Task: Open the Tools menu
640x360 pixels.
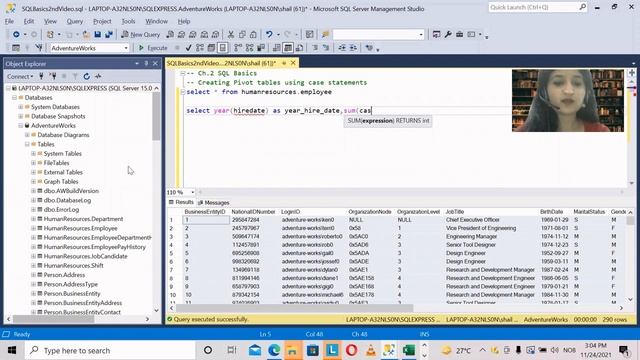Action: point(128,21)
